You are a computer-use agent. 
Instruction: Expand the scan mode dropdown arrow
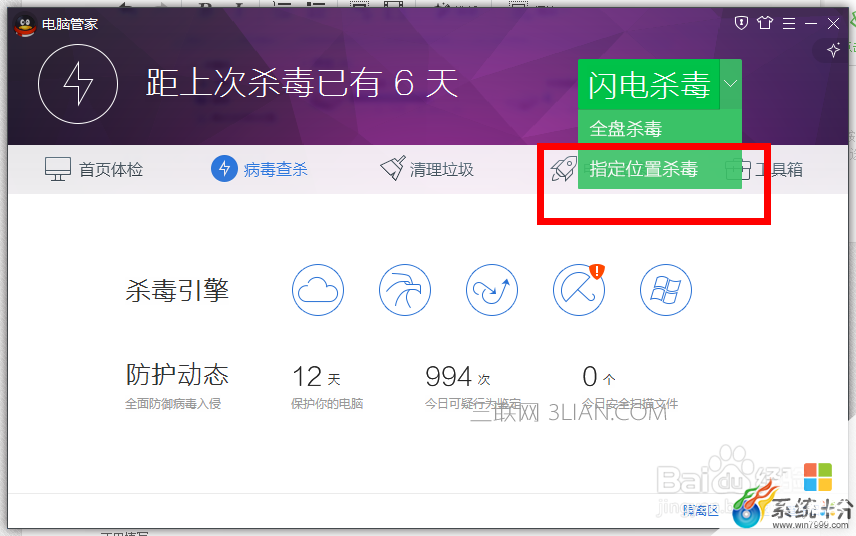pos(731,84)
